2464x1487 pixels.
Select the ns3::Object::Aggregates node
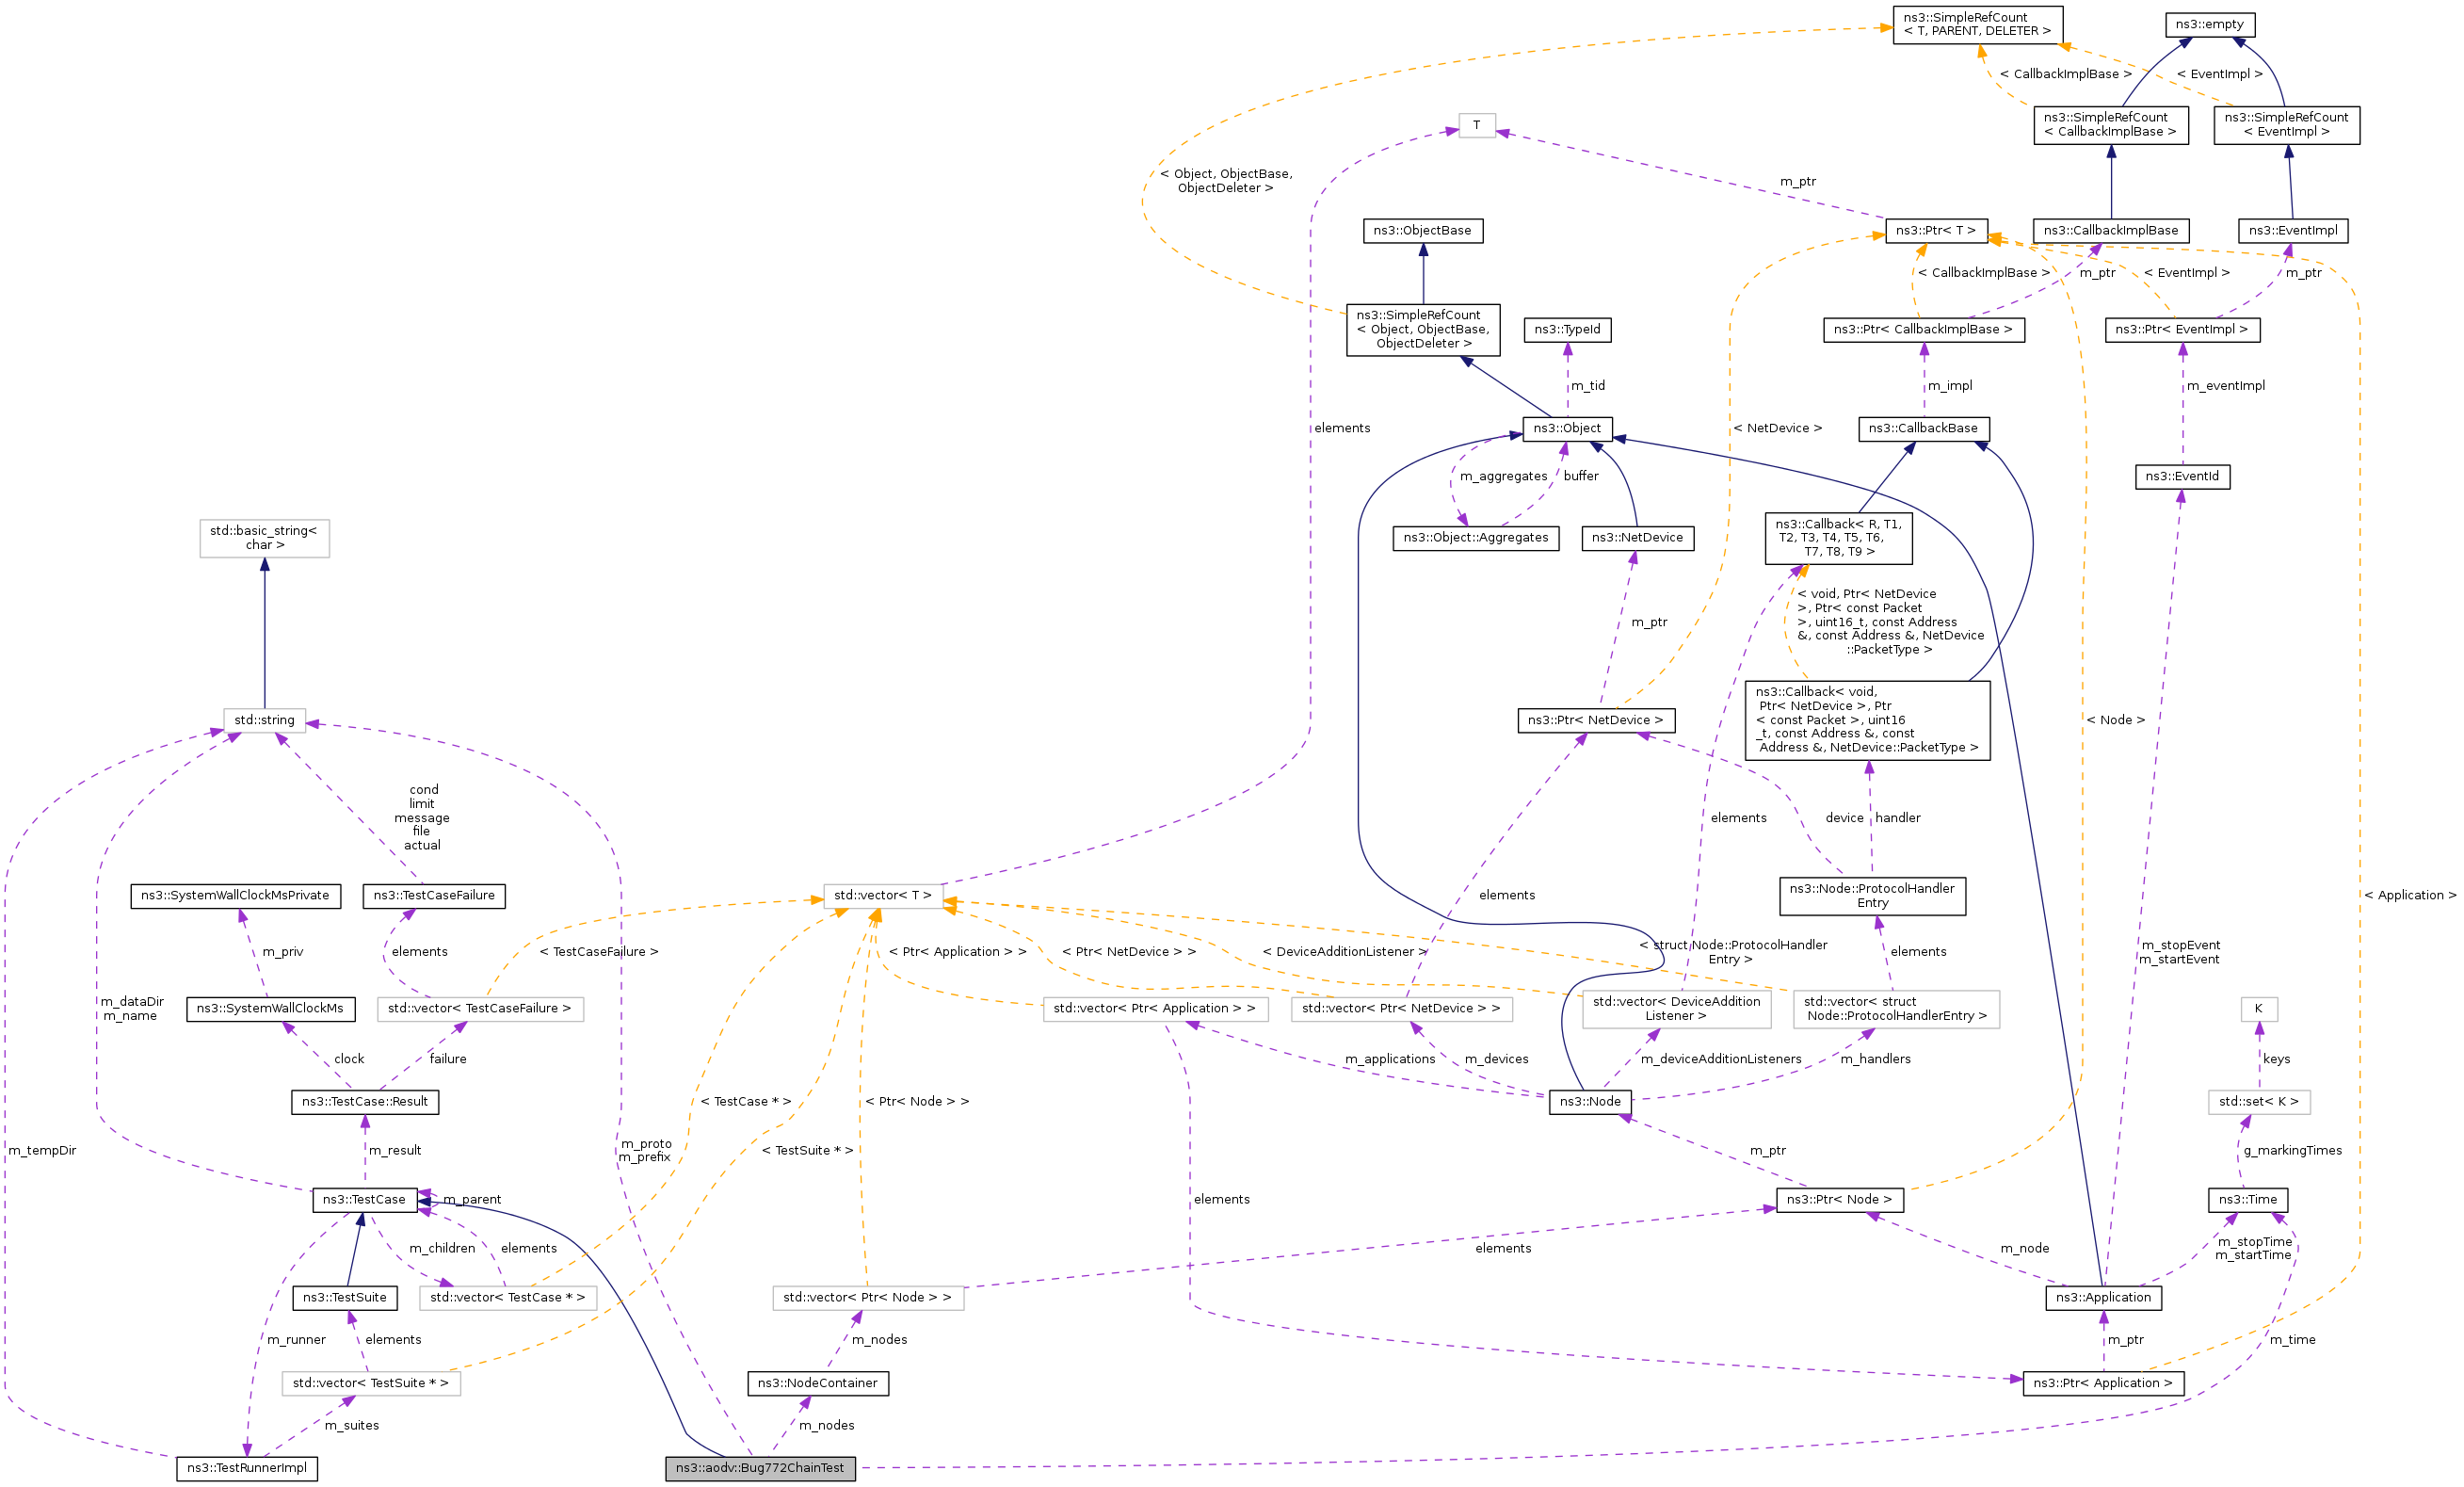tap(1476, 538)
